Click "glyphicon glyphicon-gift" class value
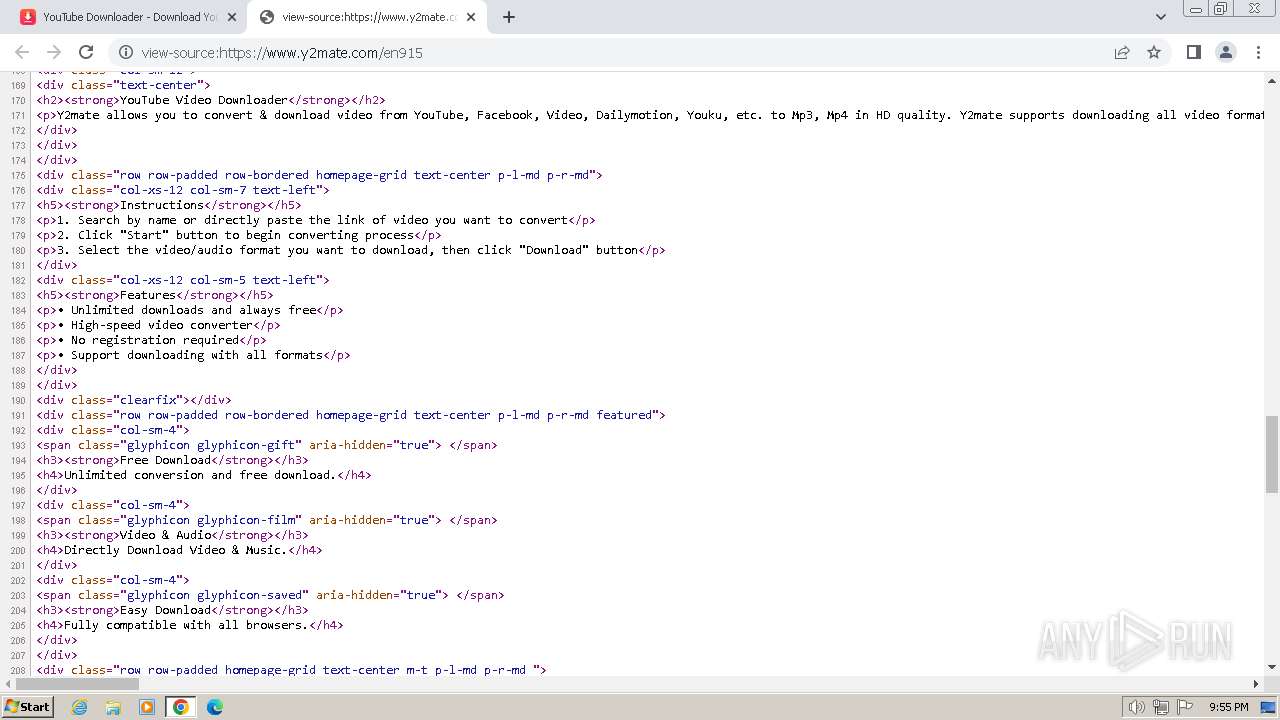Viewport: 1280px width, 720px height. point(211,445)
